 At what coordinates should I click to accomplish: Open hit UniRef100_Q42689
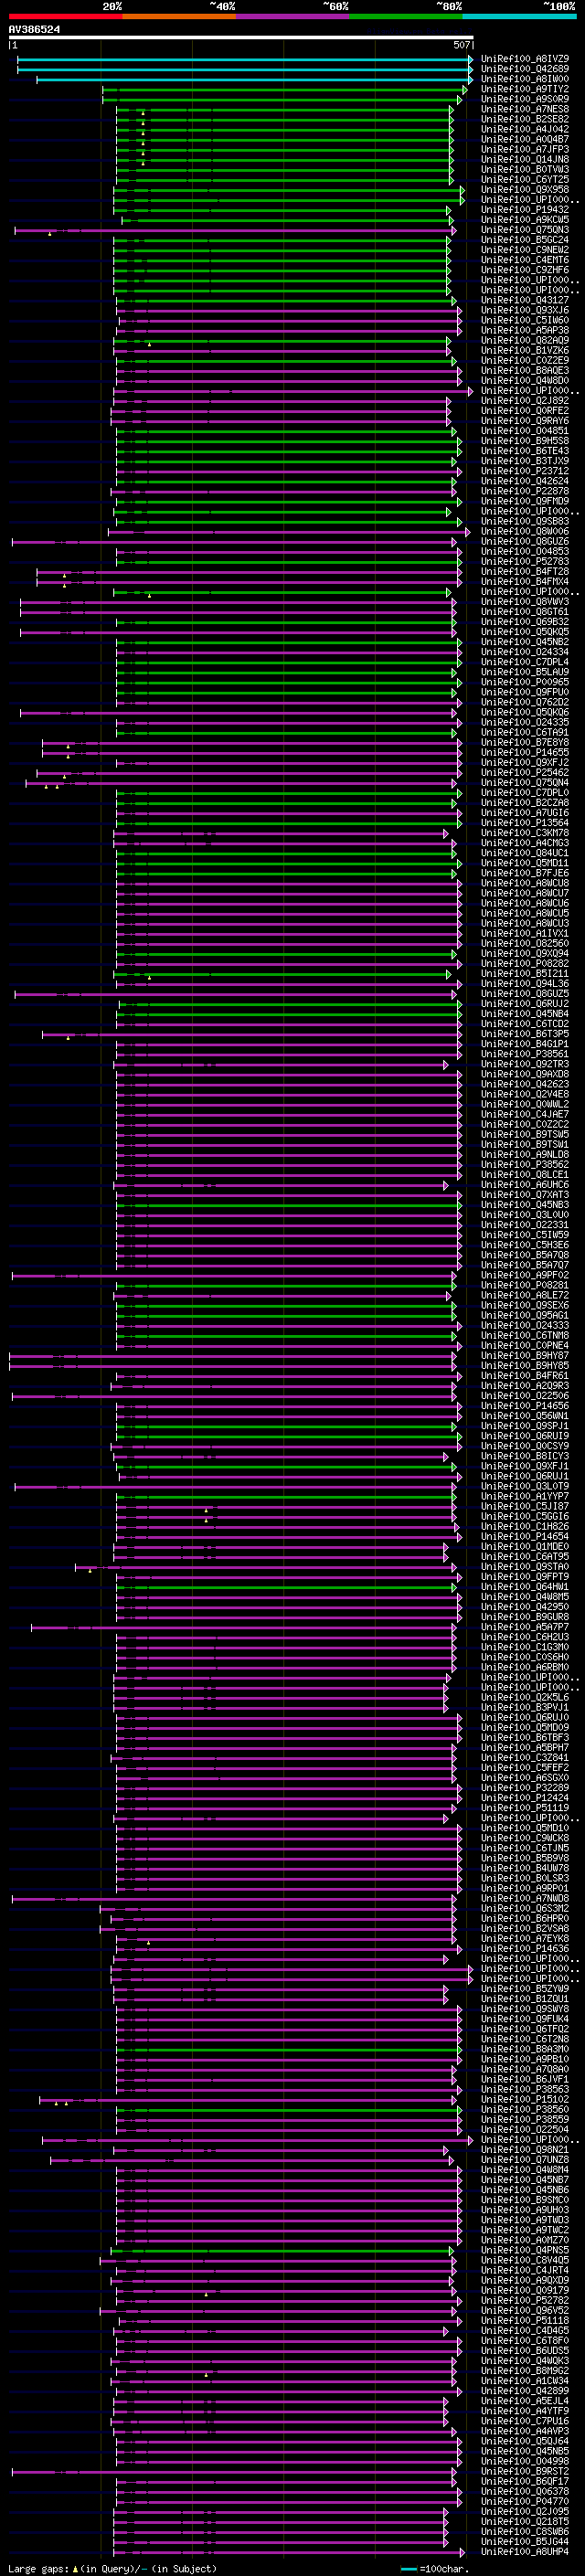(525, 69)
